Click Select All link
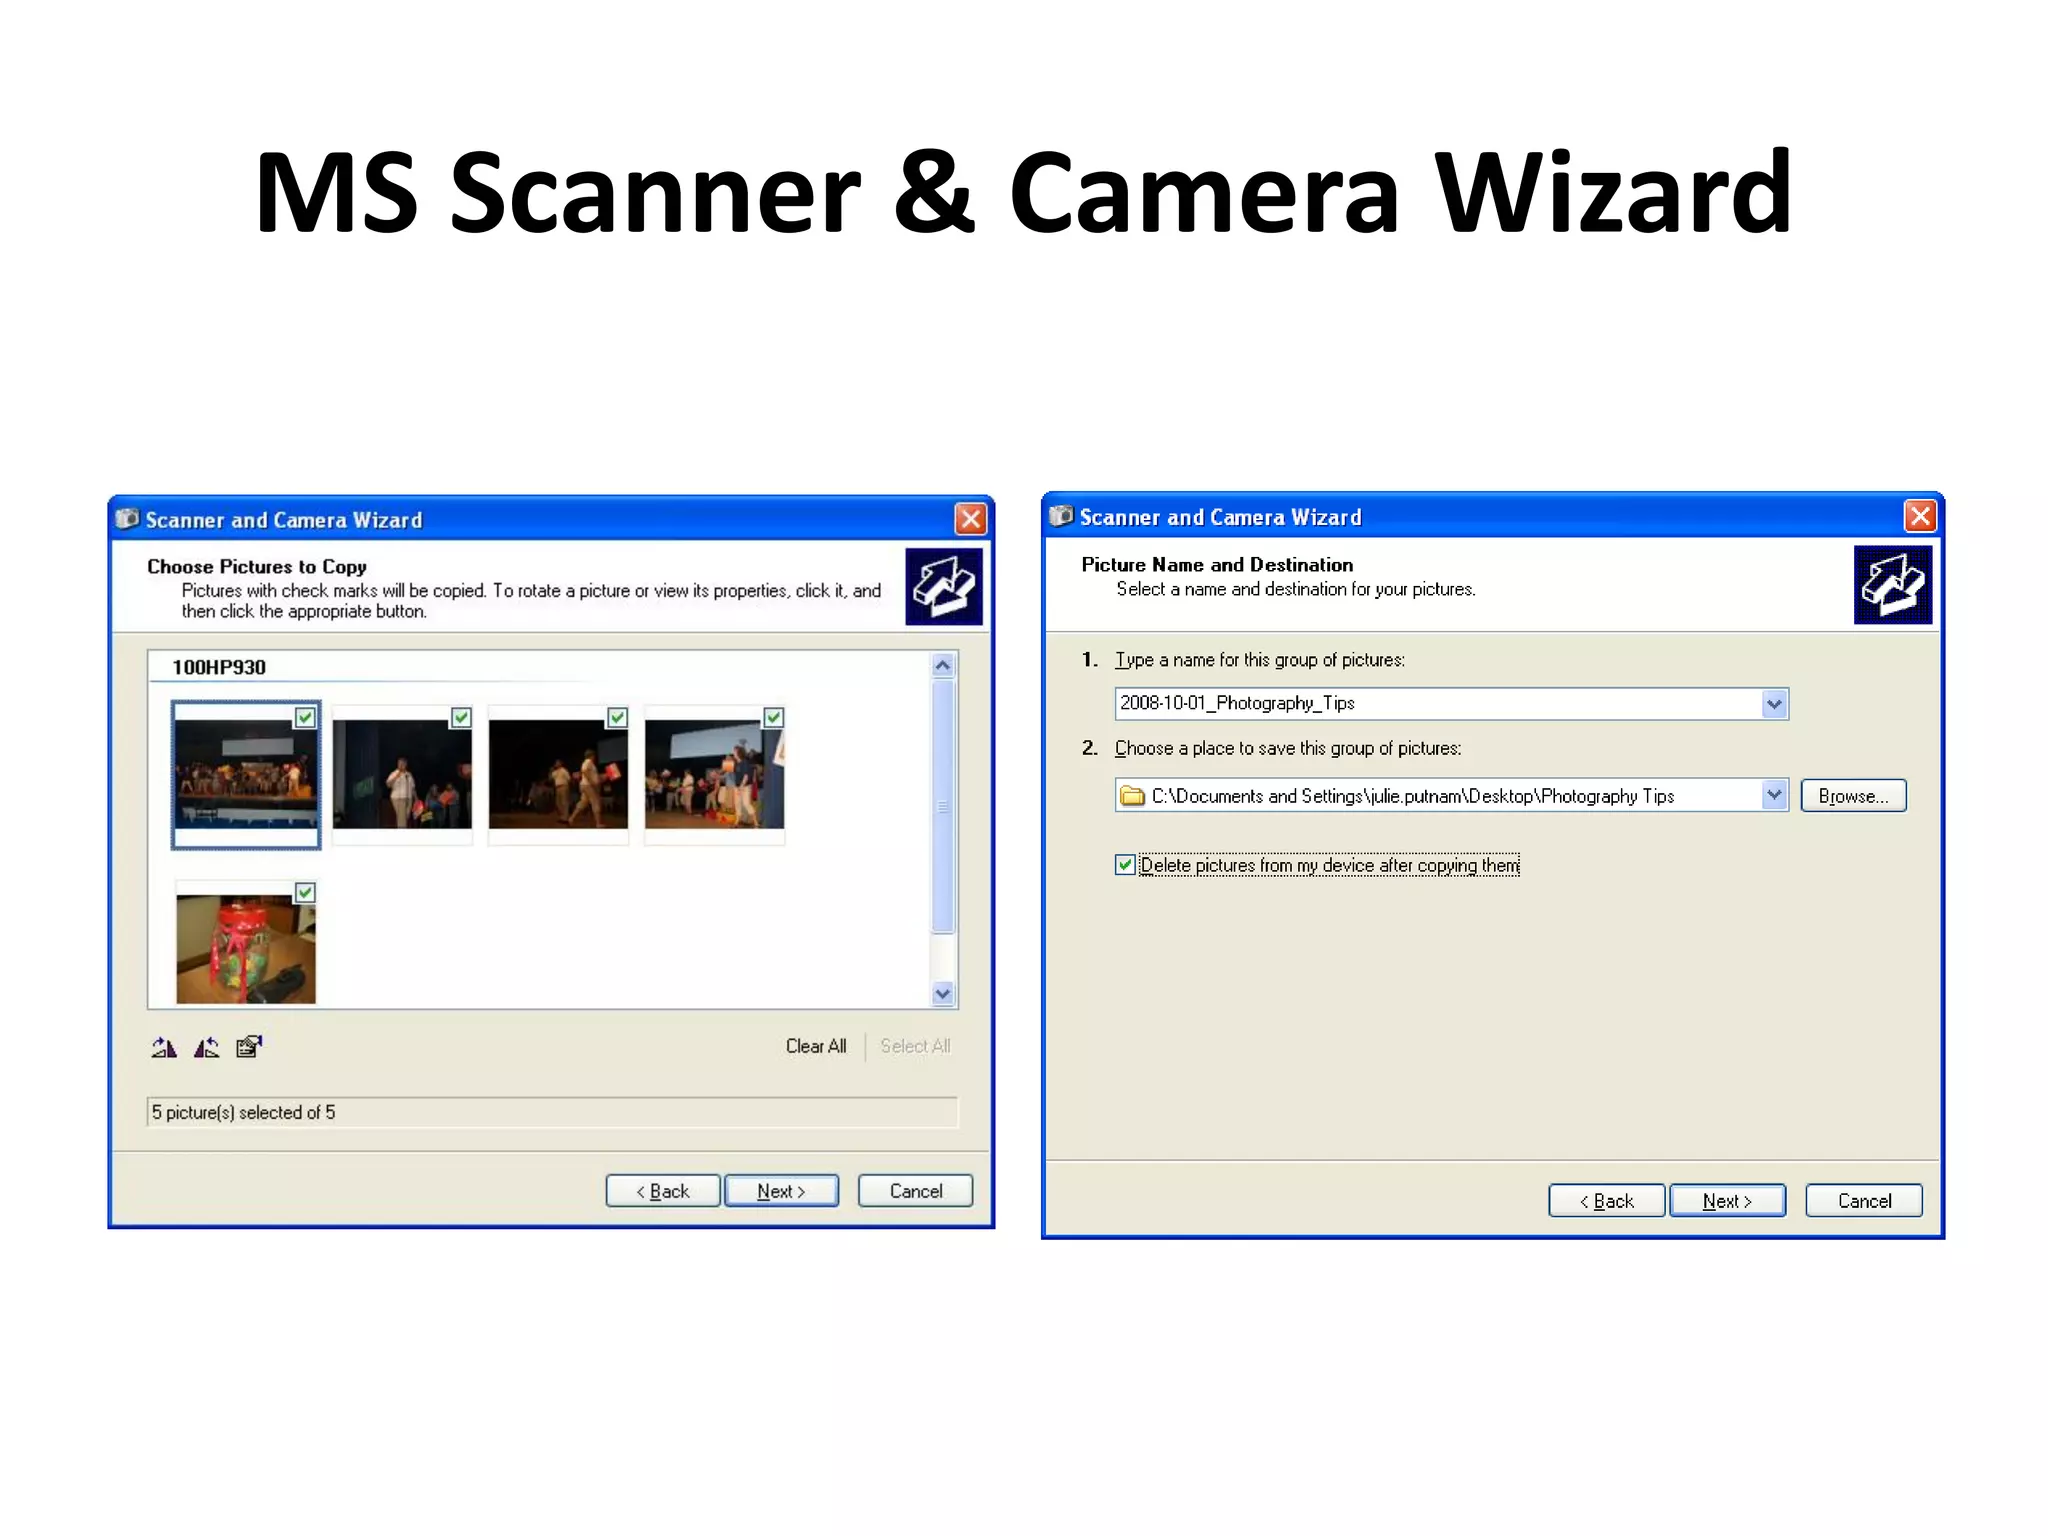Viewport: 2048px width, 1536px height. coord(915,1046)
